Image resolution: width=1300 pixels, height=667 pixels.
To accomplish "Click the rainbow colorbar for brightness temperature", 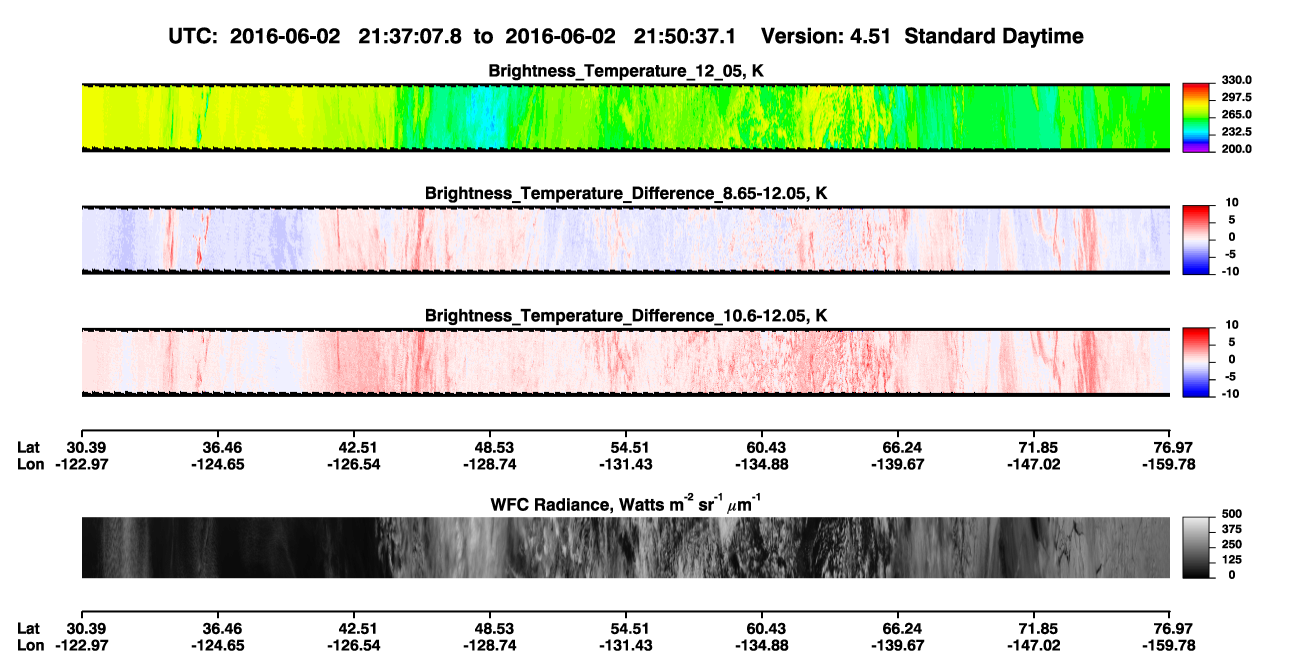I will point(1196,117).
